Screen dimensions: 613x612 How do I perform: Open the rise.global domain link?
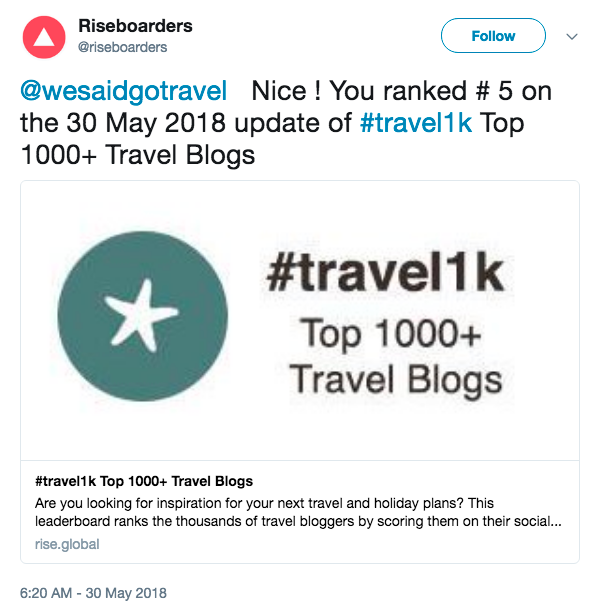[x=67, y=544]
